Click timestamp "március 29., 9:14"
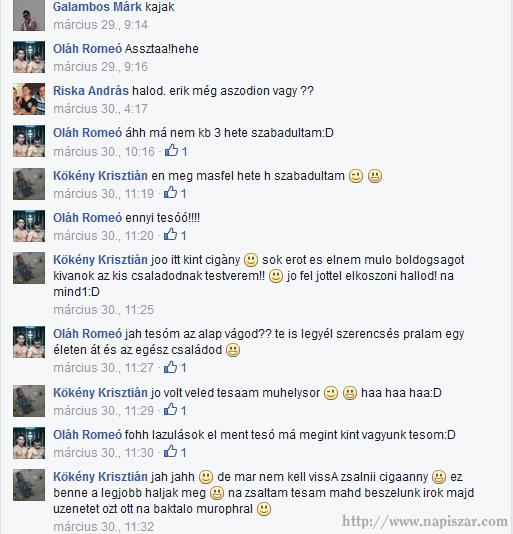 point(100,25)
